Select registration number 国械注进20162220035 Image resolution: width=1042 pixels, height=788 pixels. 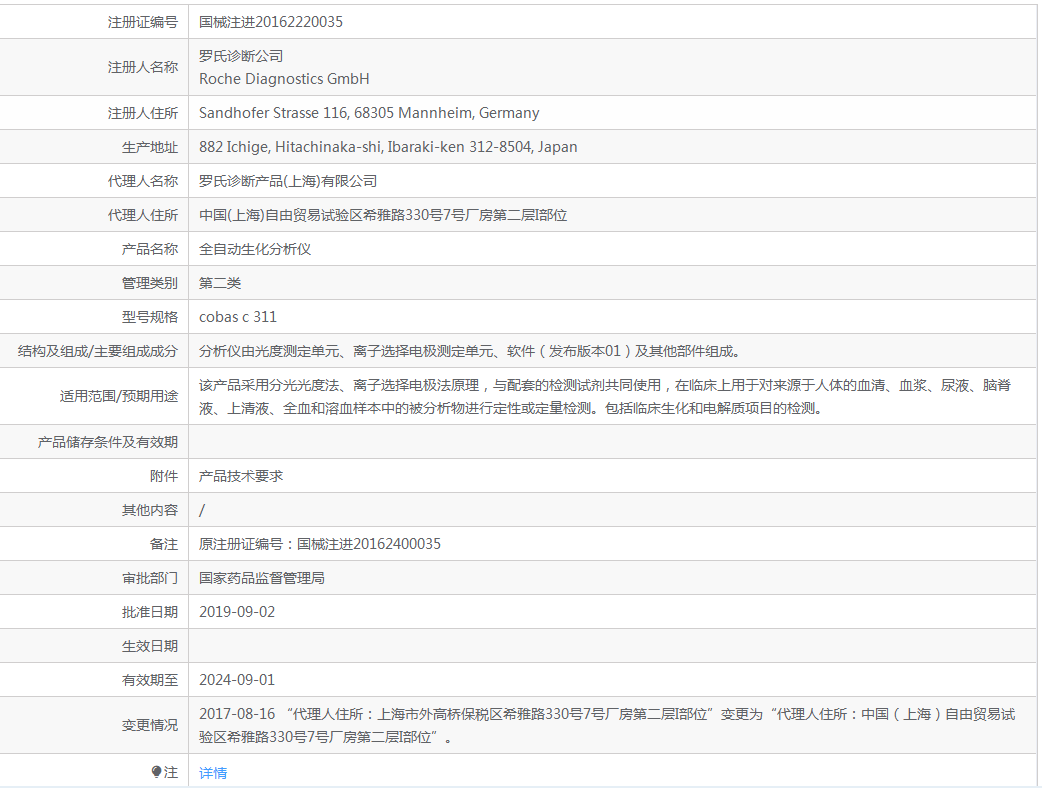[271, 22]
